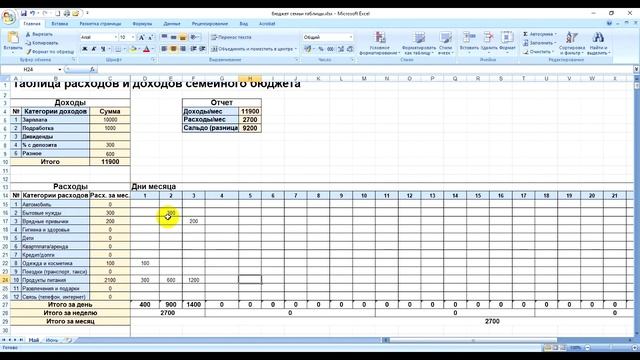The width and height of the screenshot is (640, 360).
Task: Apply percent style format
Action: point(321,49)
